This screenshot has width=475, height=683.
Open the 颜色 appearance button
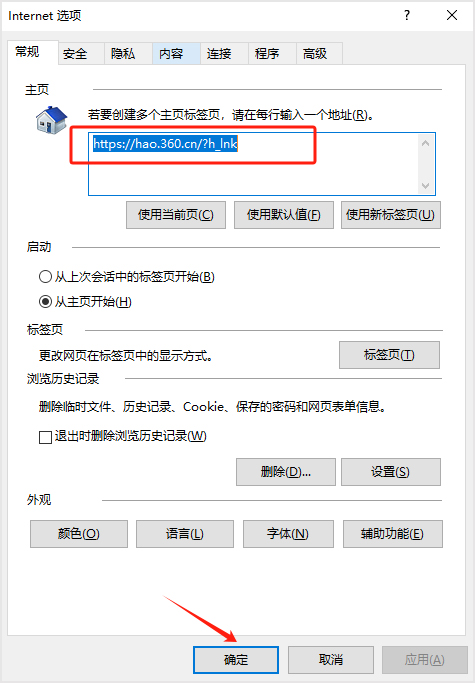click(79, 534)
